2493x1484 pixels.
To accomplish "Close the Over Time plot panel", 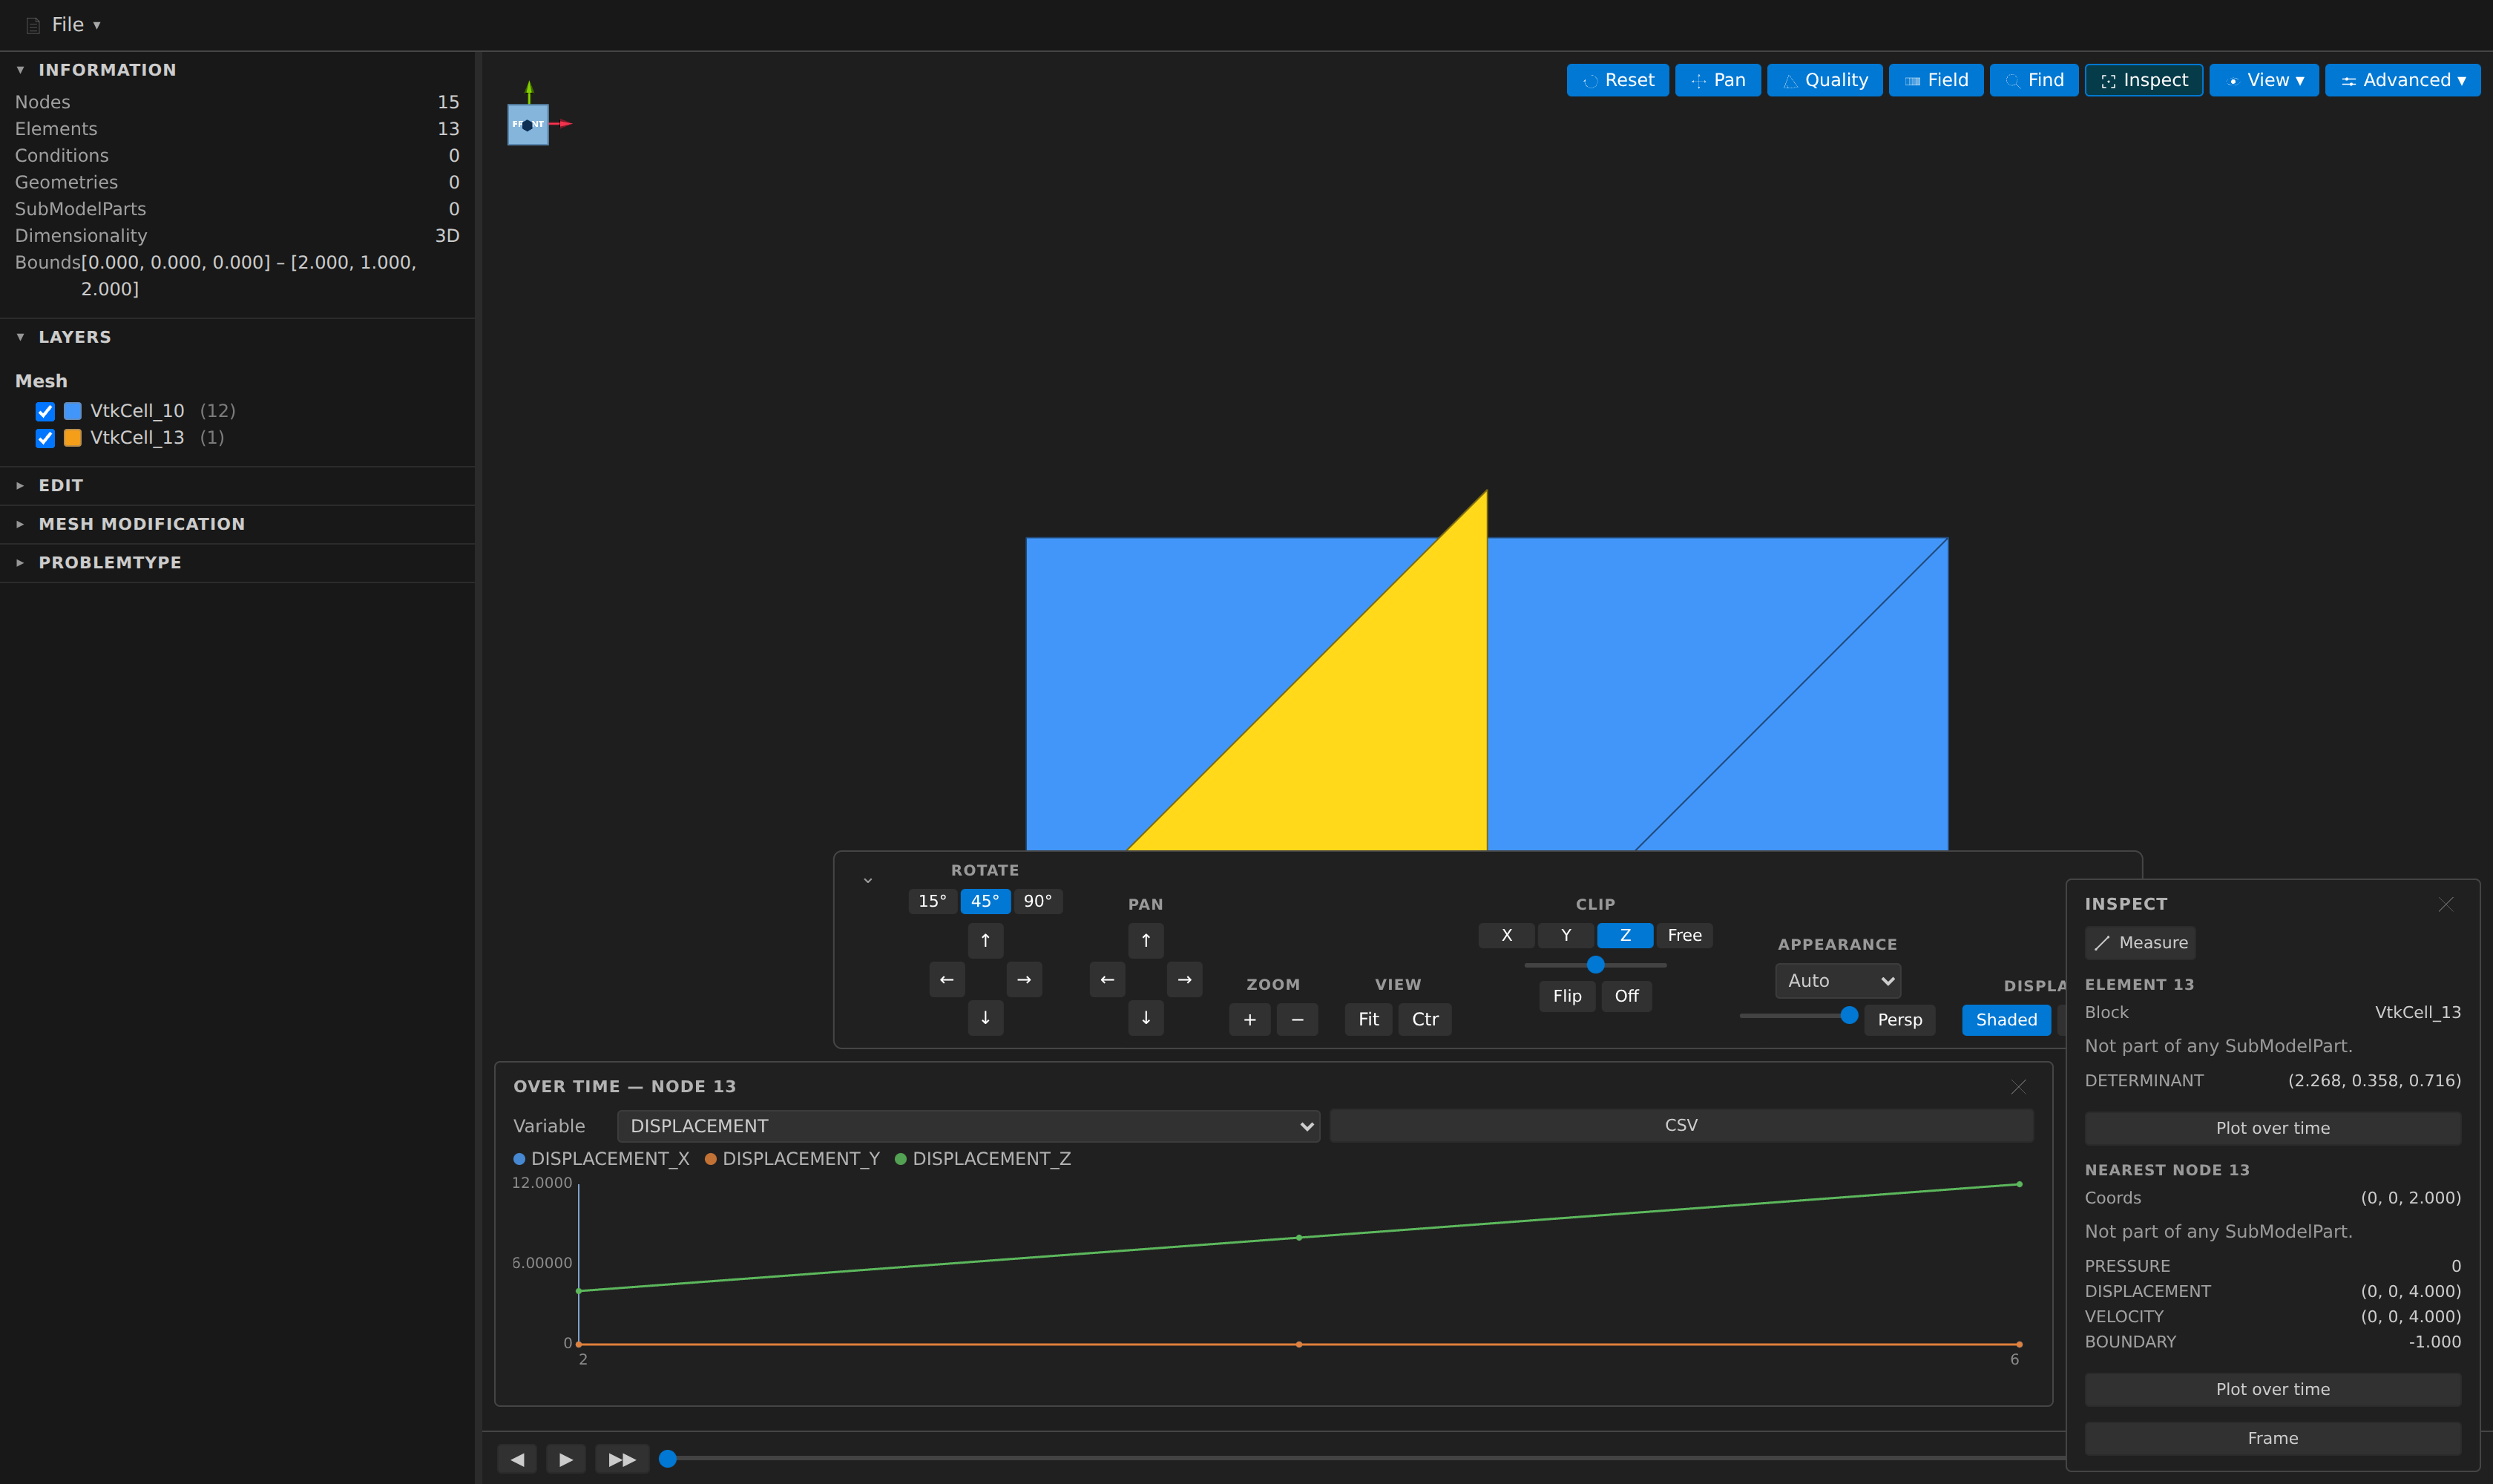I will point(2019,1087).
